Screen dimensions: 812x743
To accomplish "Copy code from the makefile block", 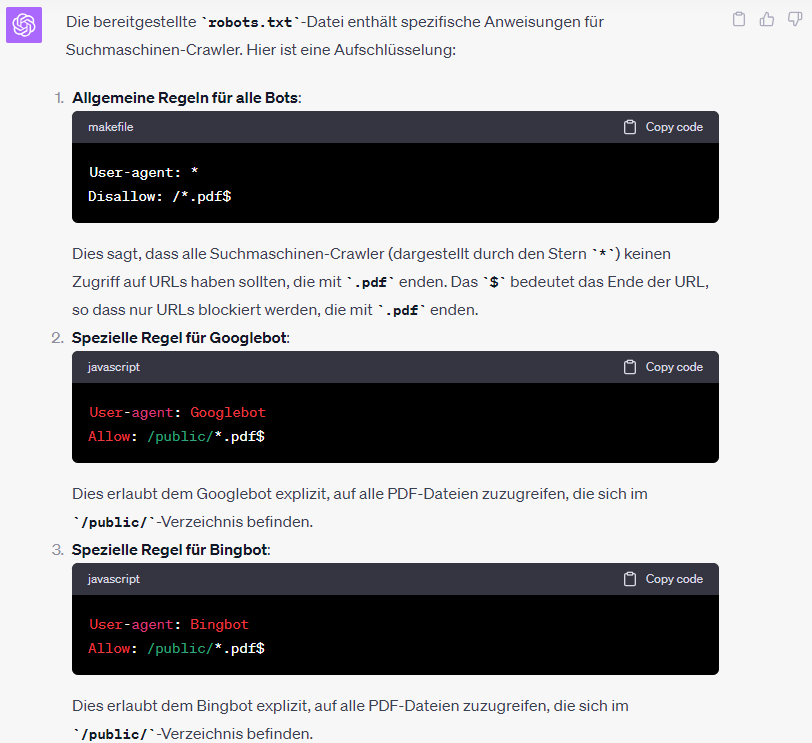I will (x=663, y=127).
